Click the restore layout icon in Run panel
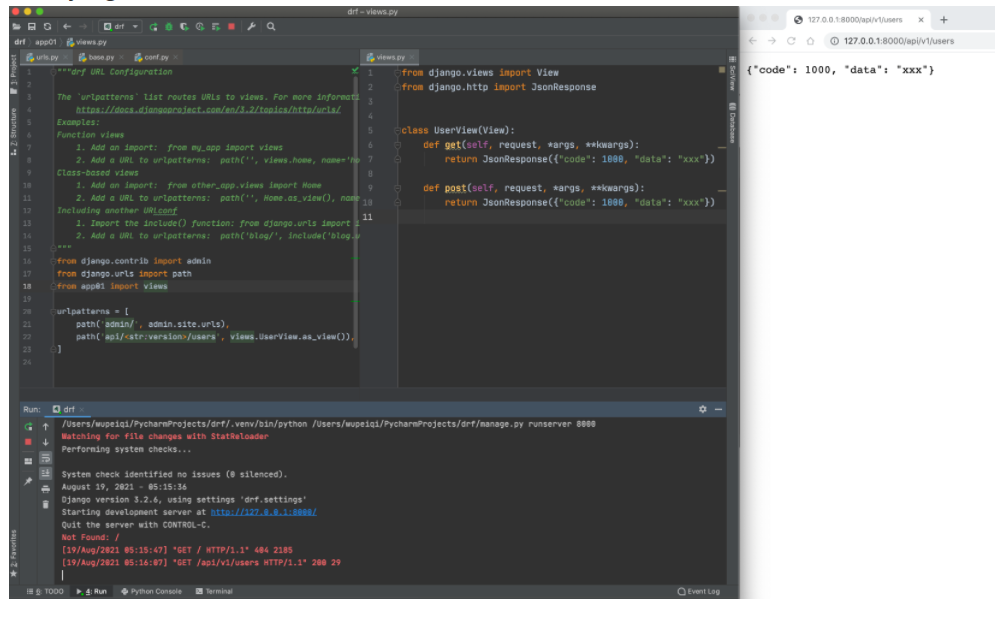 [28, 462]
